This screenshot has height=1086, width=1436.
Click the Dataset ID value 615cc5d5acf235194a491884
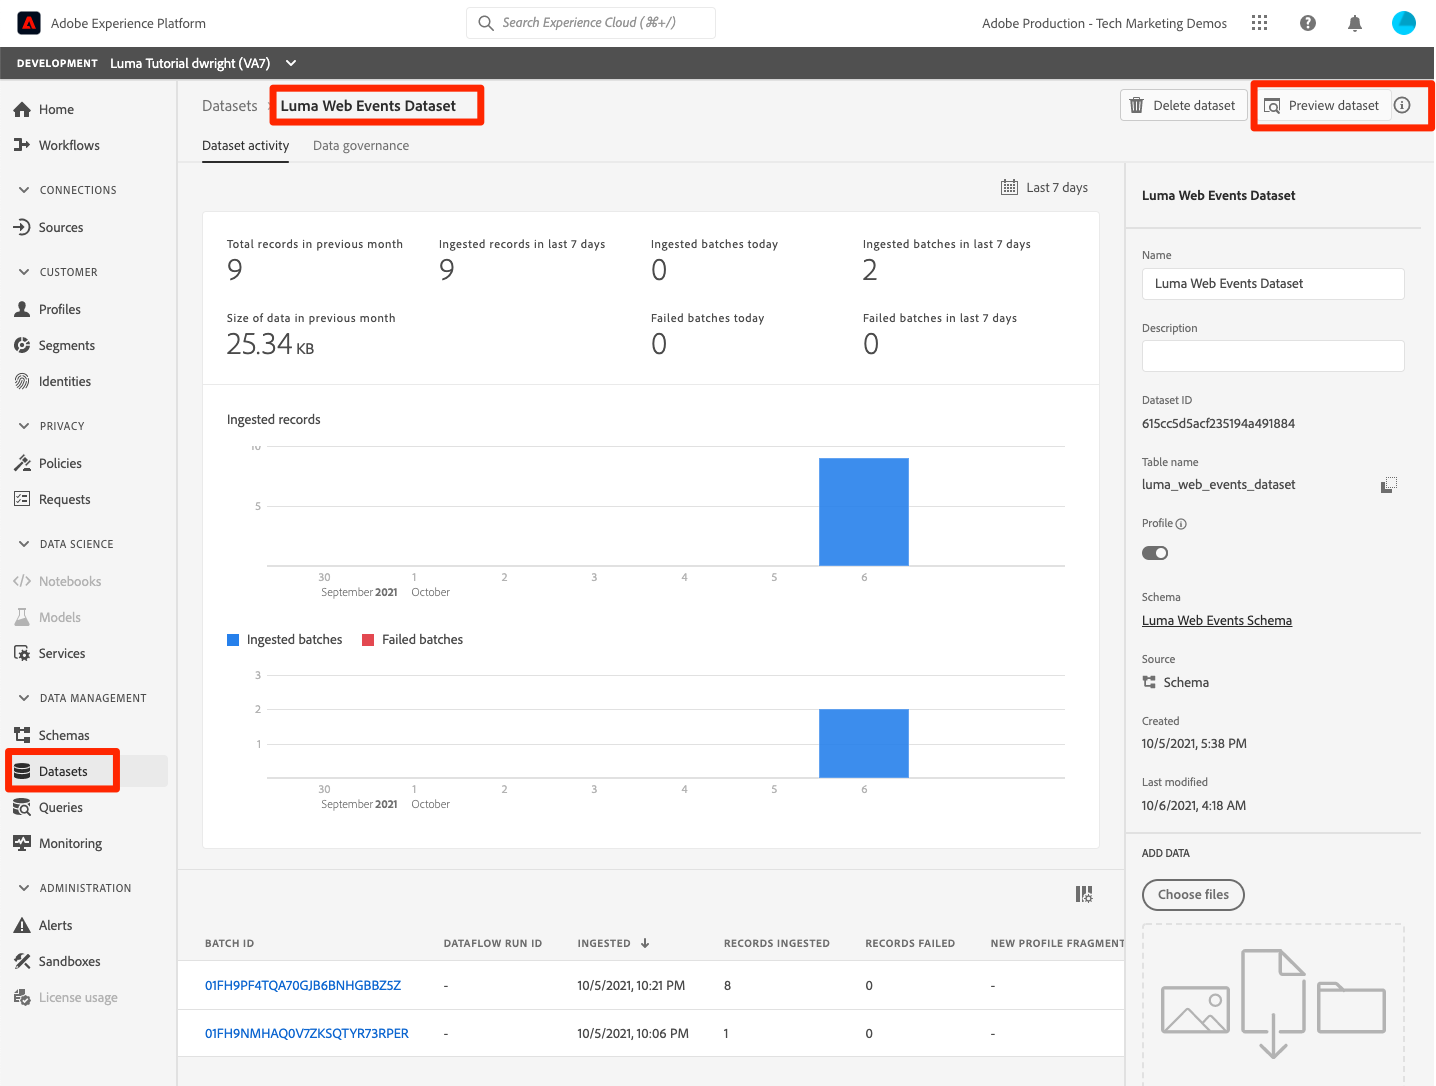click(x=1218, y=424)
